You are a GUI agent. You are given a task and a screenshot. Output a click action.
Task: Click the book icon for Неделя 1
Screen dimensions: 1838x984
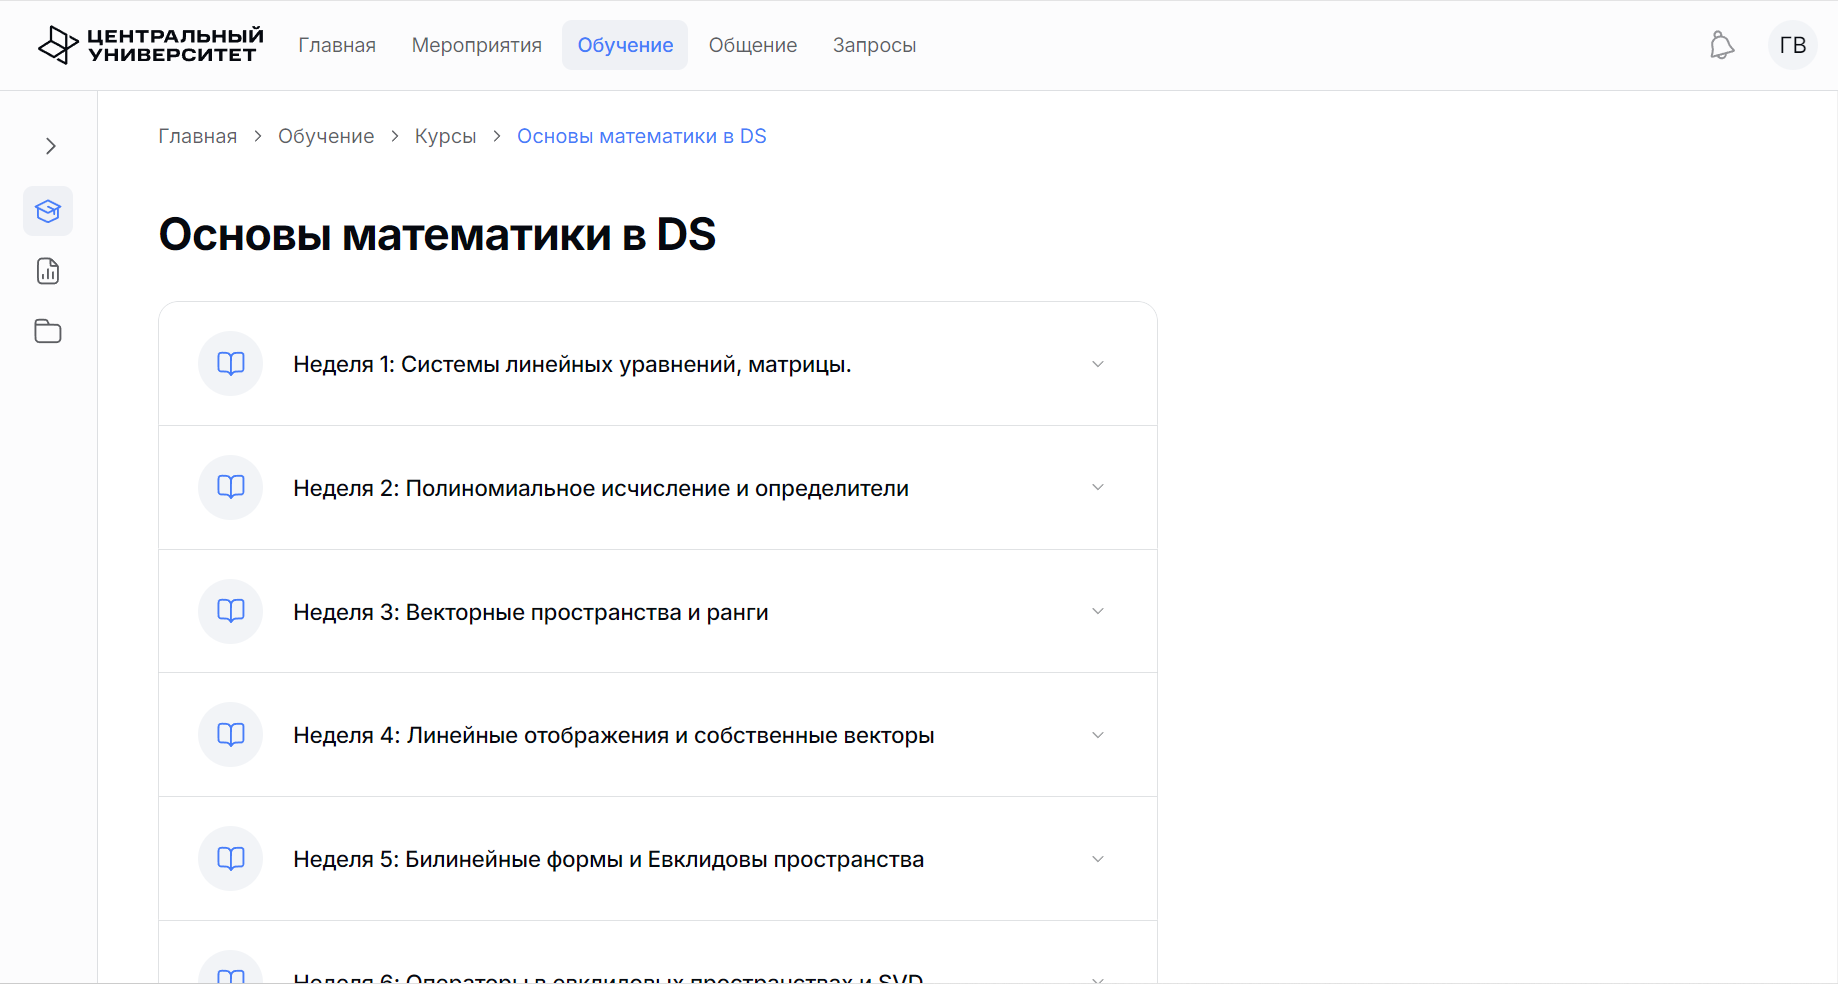pos(230,363)
